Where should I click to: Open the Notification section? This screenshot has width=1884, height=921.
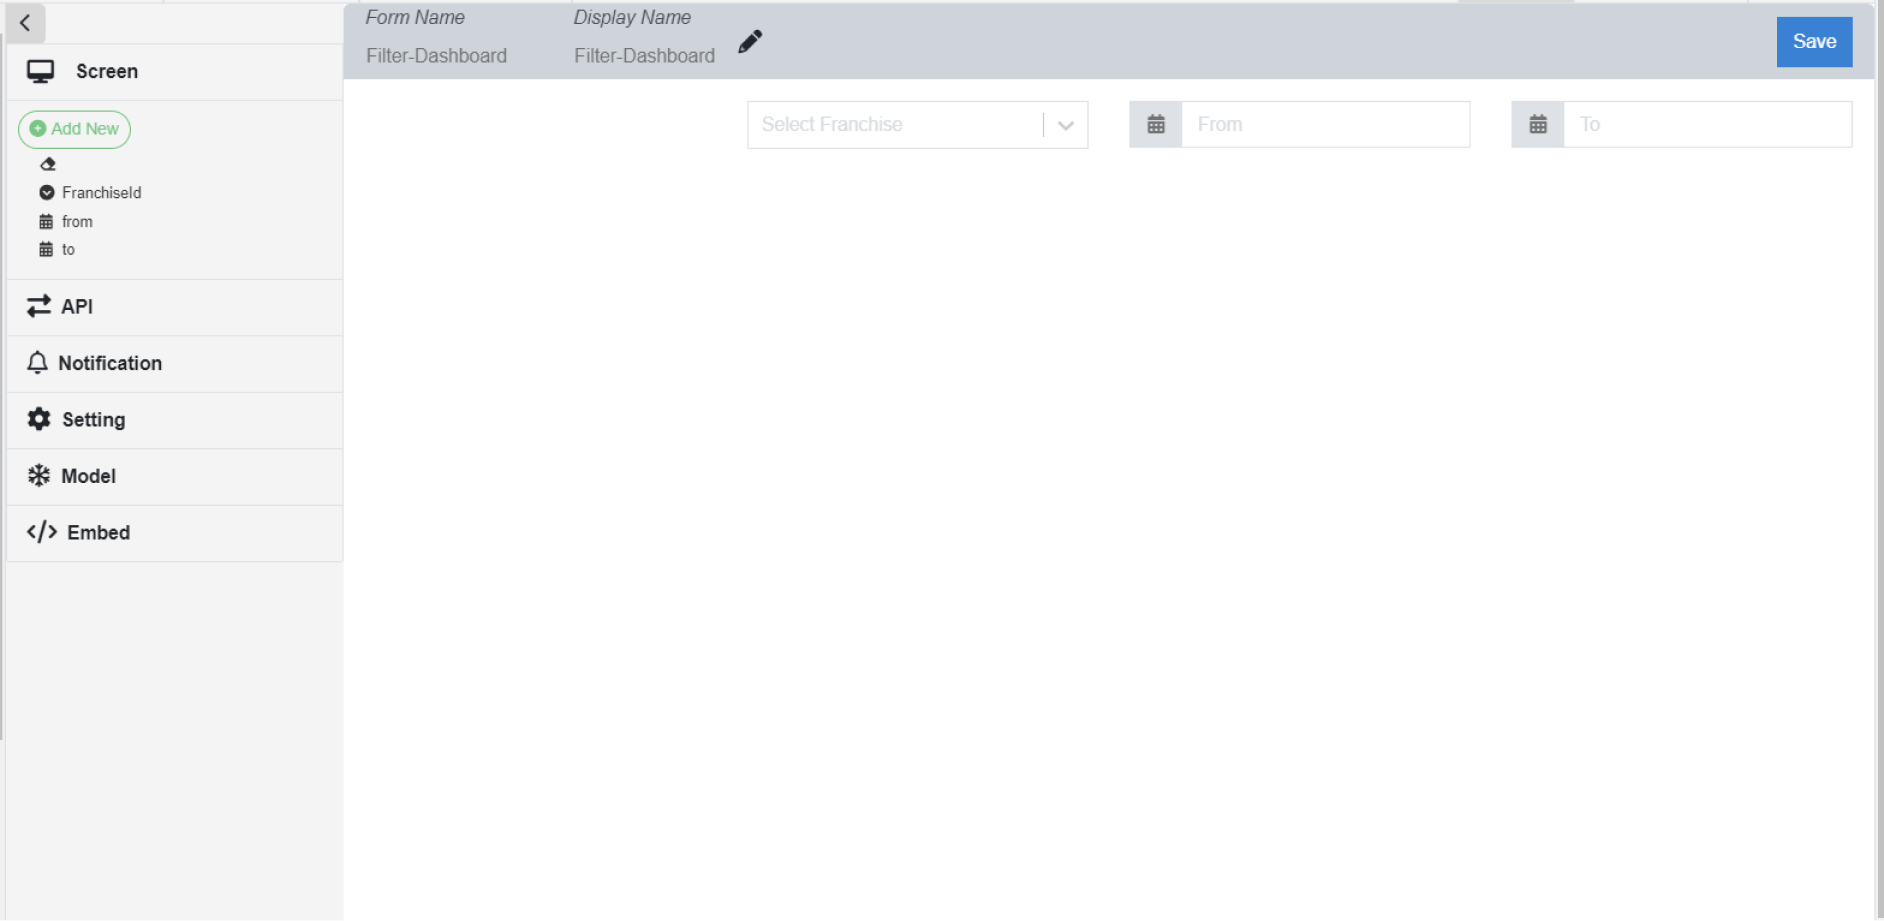[110, 364]
